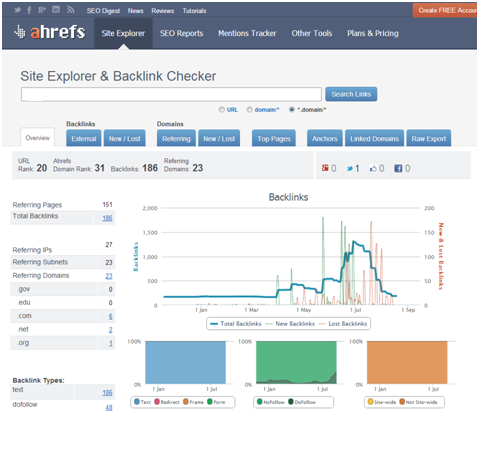The width and height of the screenshot is (479, 463).
Task: Click the Referring IPs row label
Action: 32,250
